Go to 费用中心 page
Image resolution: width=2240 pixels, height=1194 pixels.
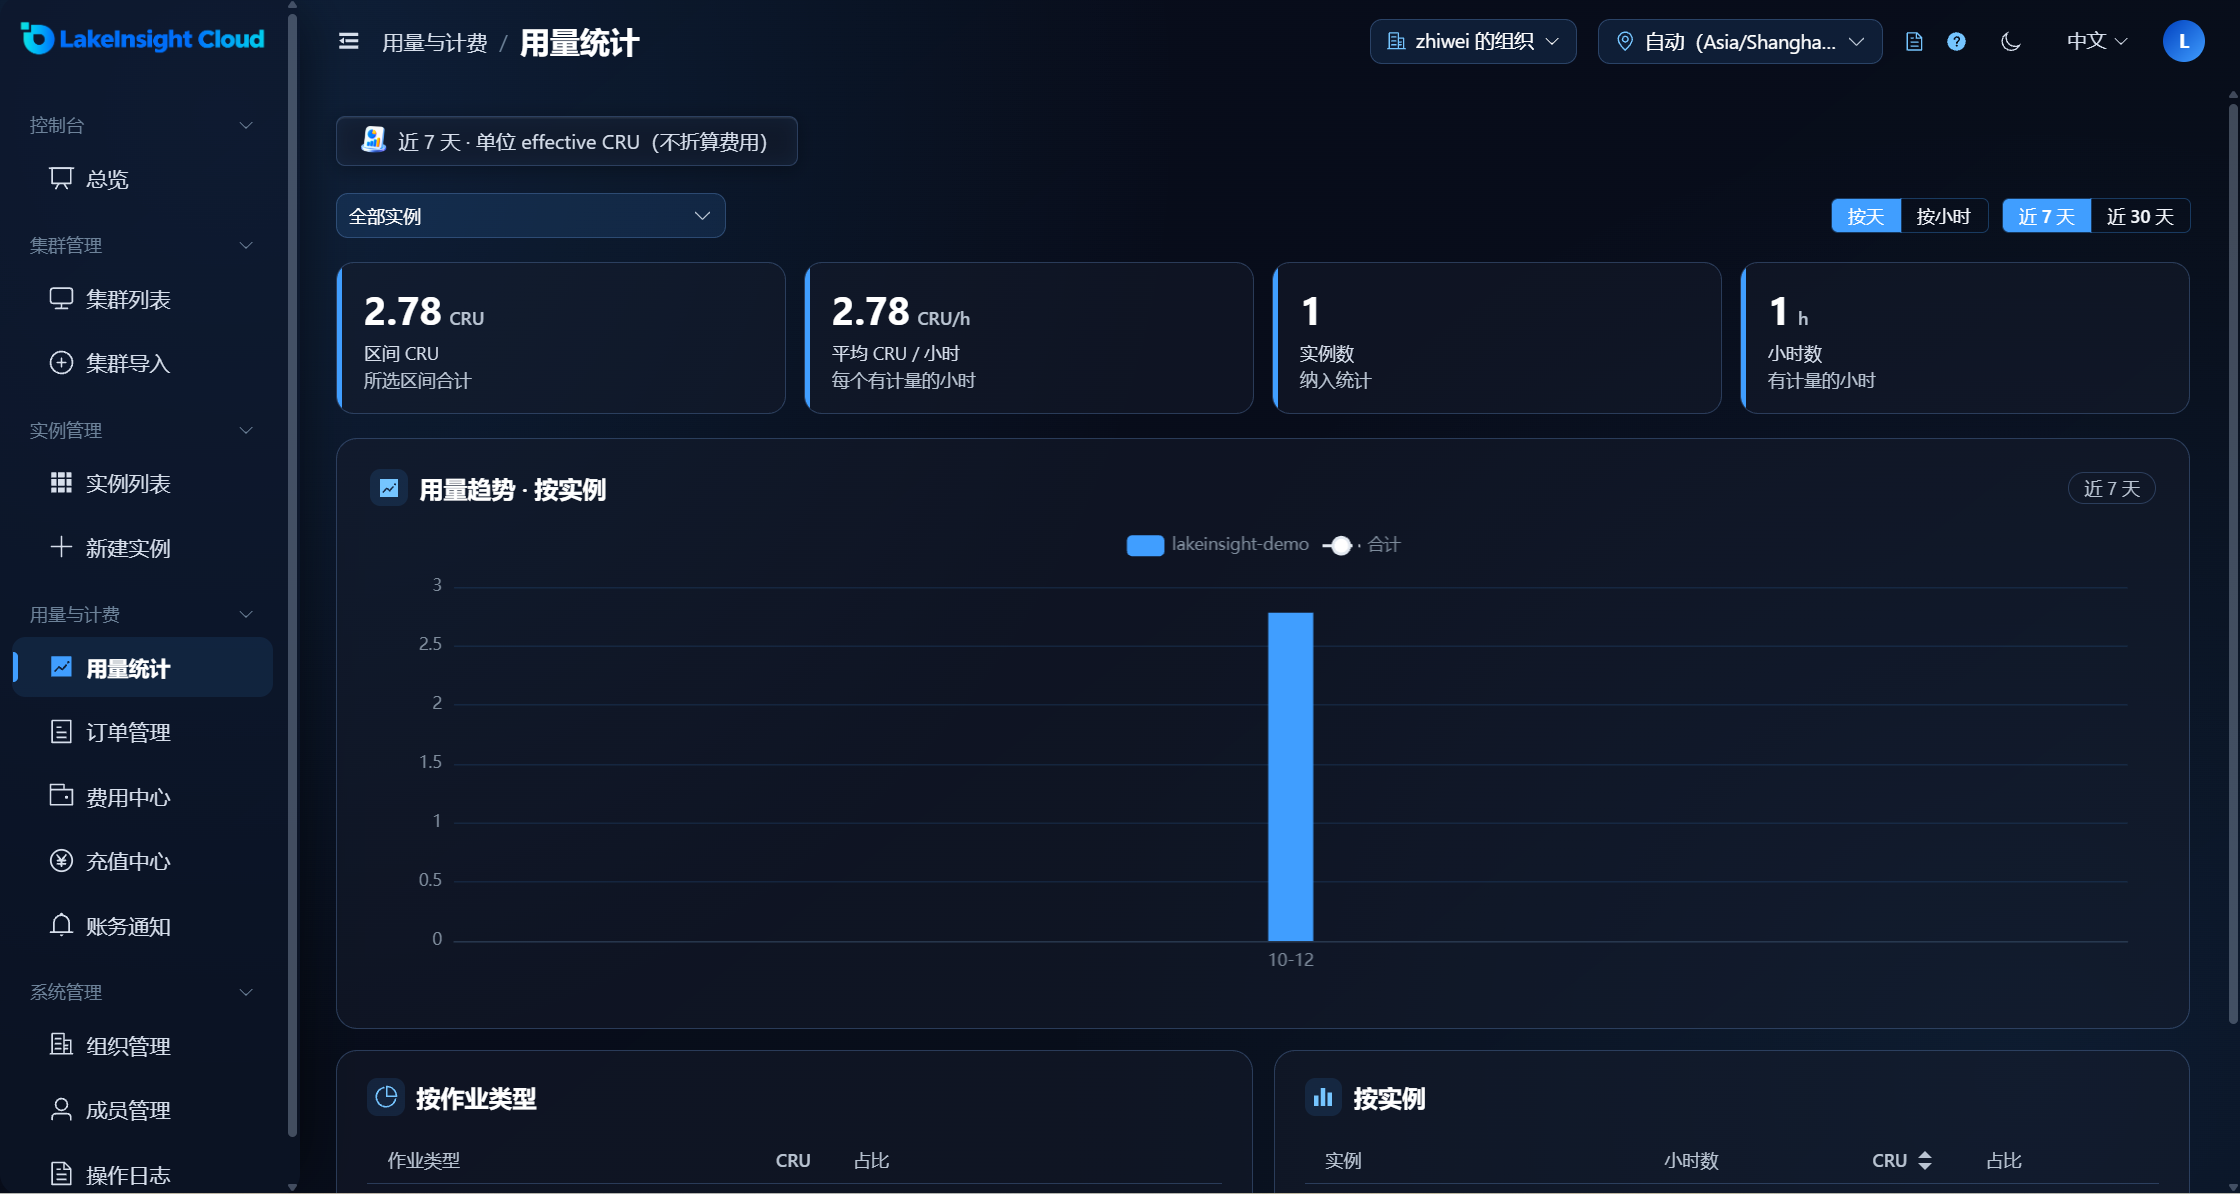[142, 797]
